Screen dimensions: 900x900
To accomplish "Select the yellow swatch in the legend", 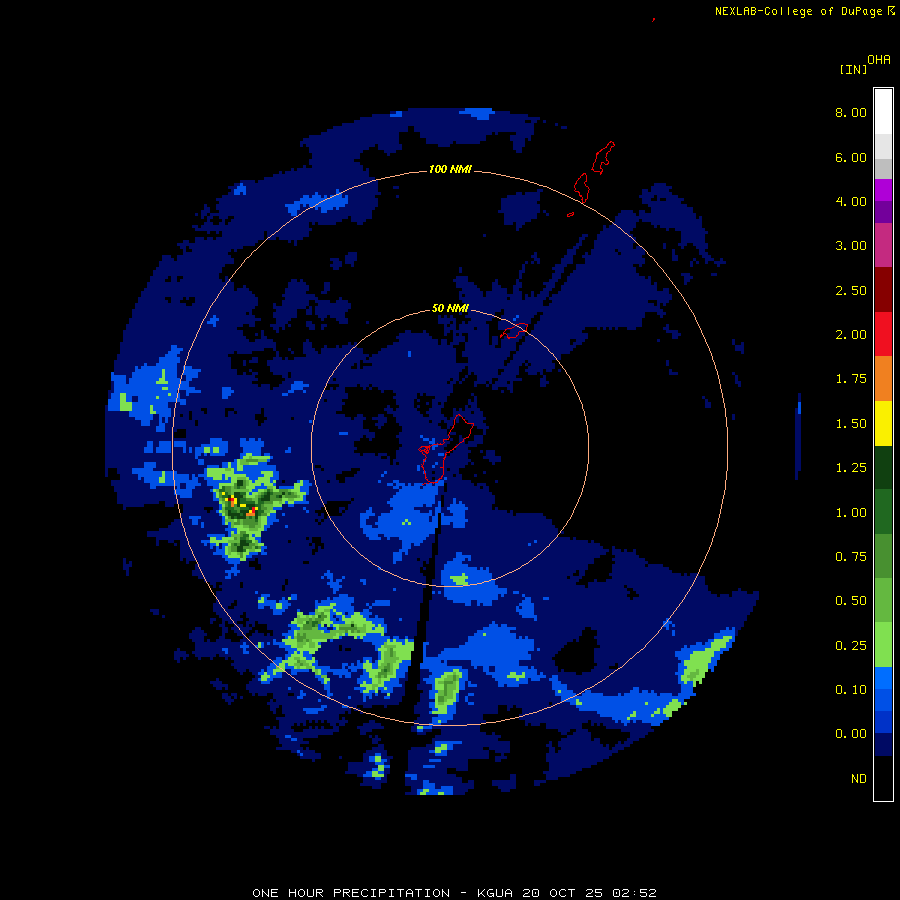I will click(x=883, y=424).
